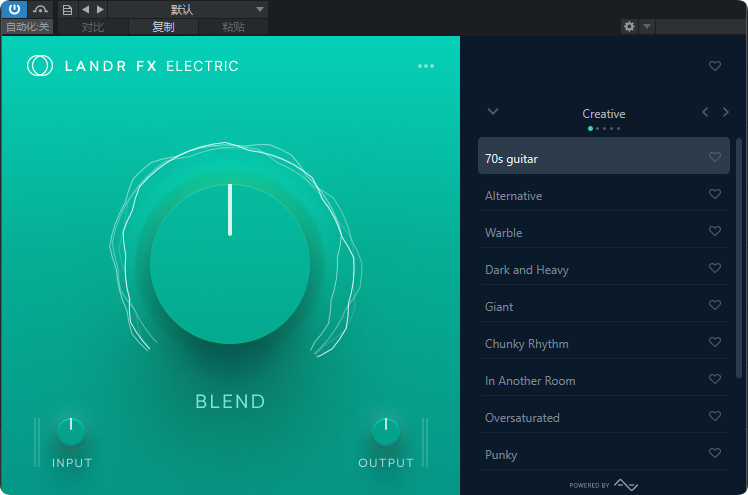Click the first category page dot
This screenshot has width=748, height=495.
pyautogui.click(x=591, y=128)
